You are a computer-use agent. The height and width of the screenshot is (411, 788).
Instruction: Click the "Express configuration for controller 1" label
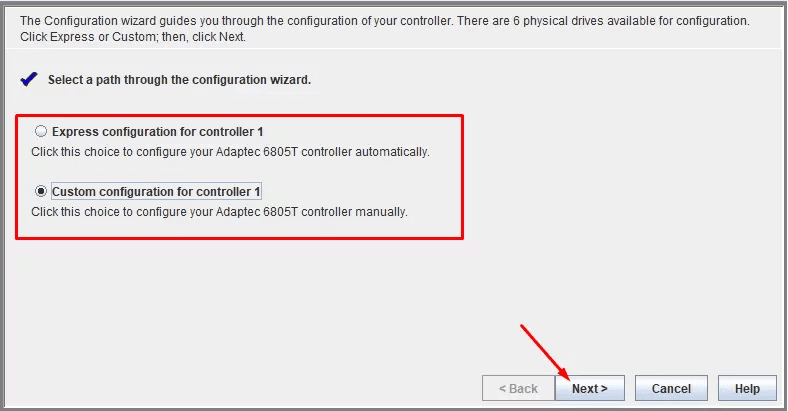(157, 132)
